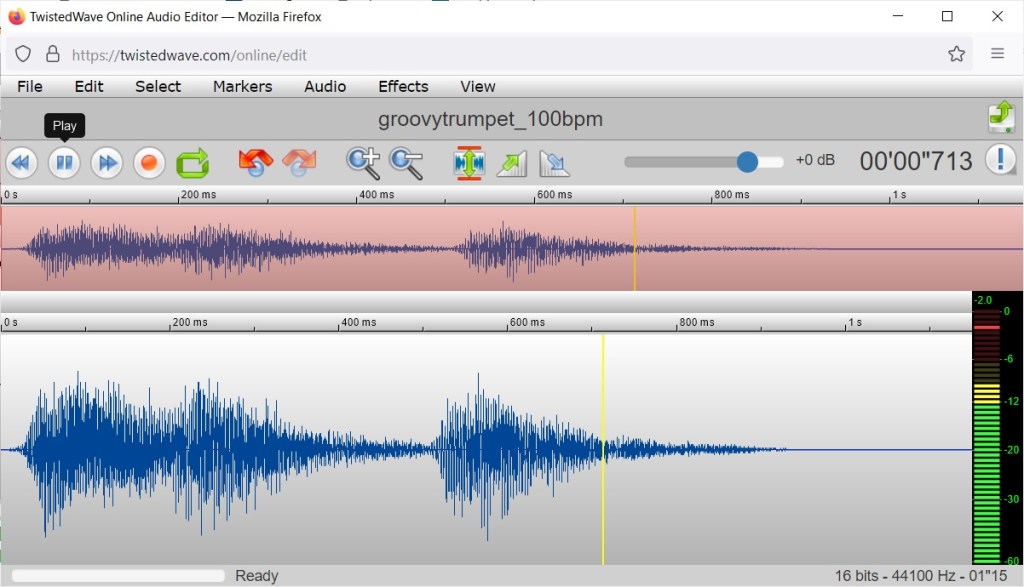Click the redo arrow icon
The width and height of the screenshot is (1024, 587).
[299, 162]
